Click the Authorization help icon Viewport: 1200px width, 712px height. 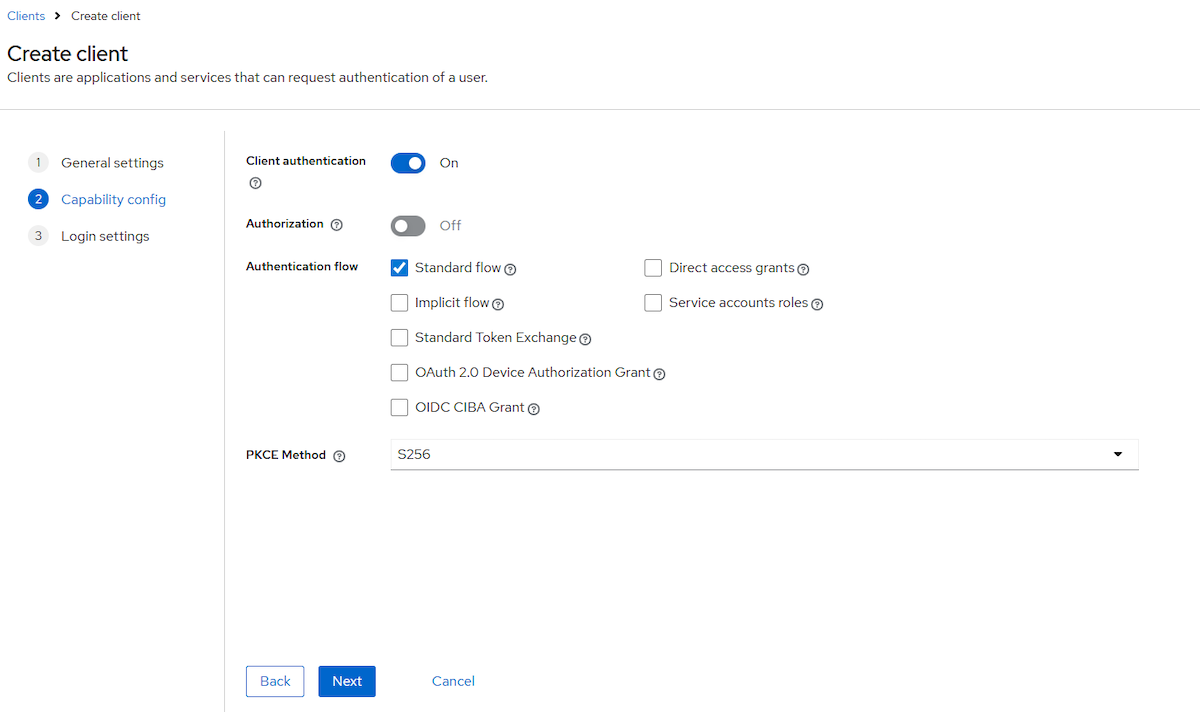[x=336, y=225]
